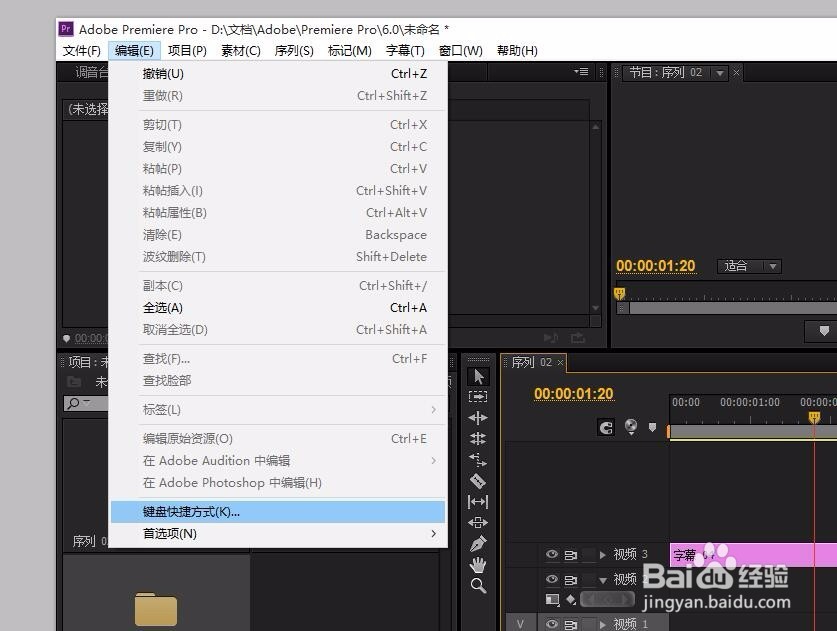Click the folder bin thumbnail in project panel
The height and width of the screenshot is (631, 837).
(x=156, y=609)
